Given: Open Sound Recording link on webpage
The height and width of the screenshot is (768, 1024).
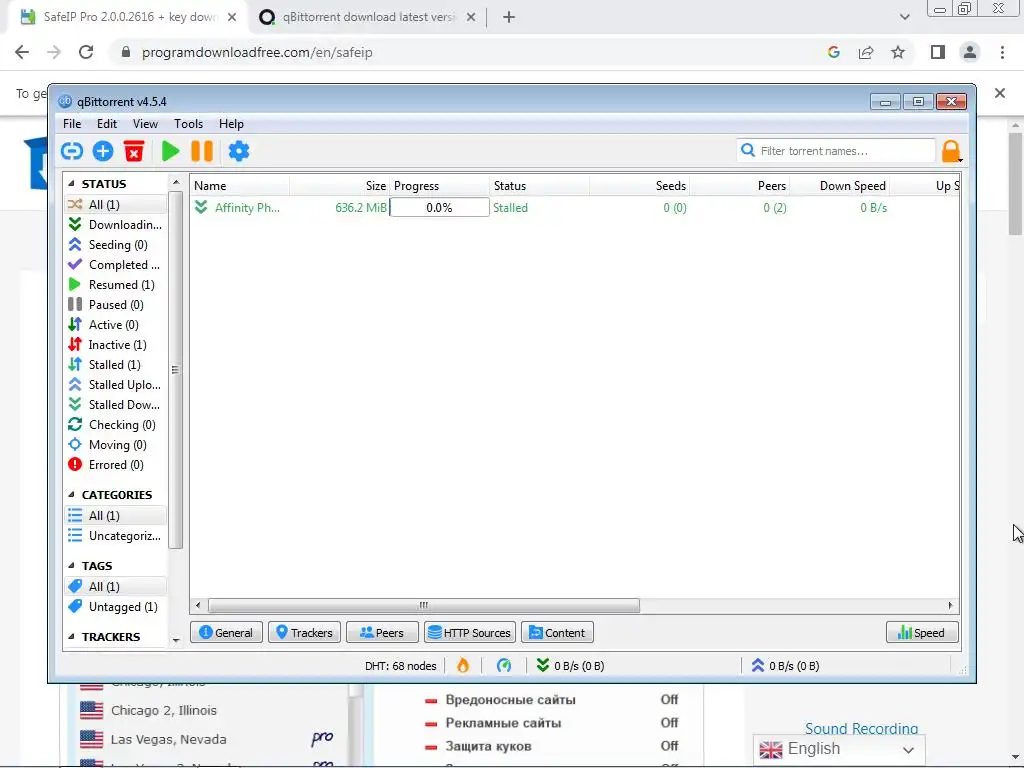Looking at the screenshot, I should [861, 728].
